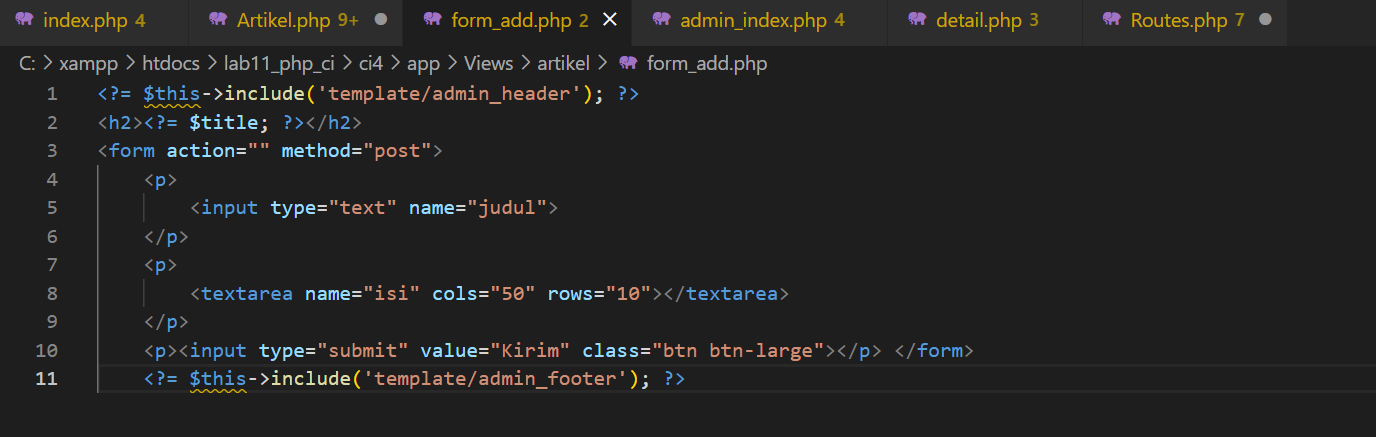Screen dimensions: 1376x437
Task: Click PHP elephant icon on index.php tab
Action: [x=24, y=20]
